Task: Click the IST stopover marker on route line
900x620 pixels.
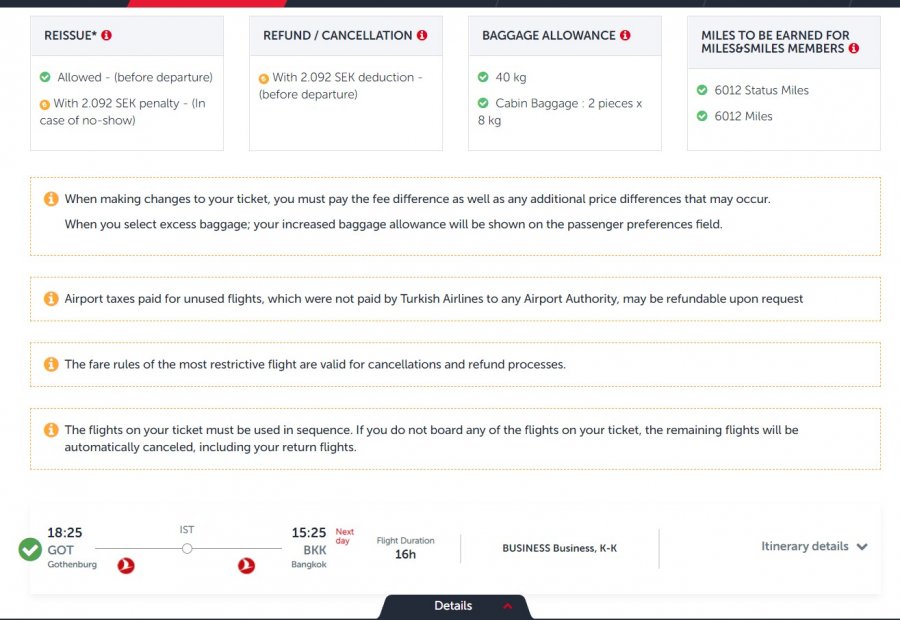Action: [187, 548]
